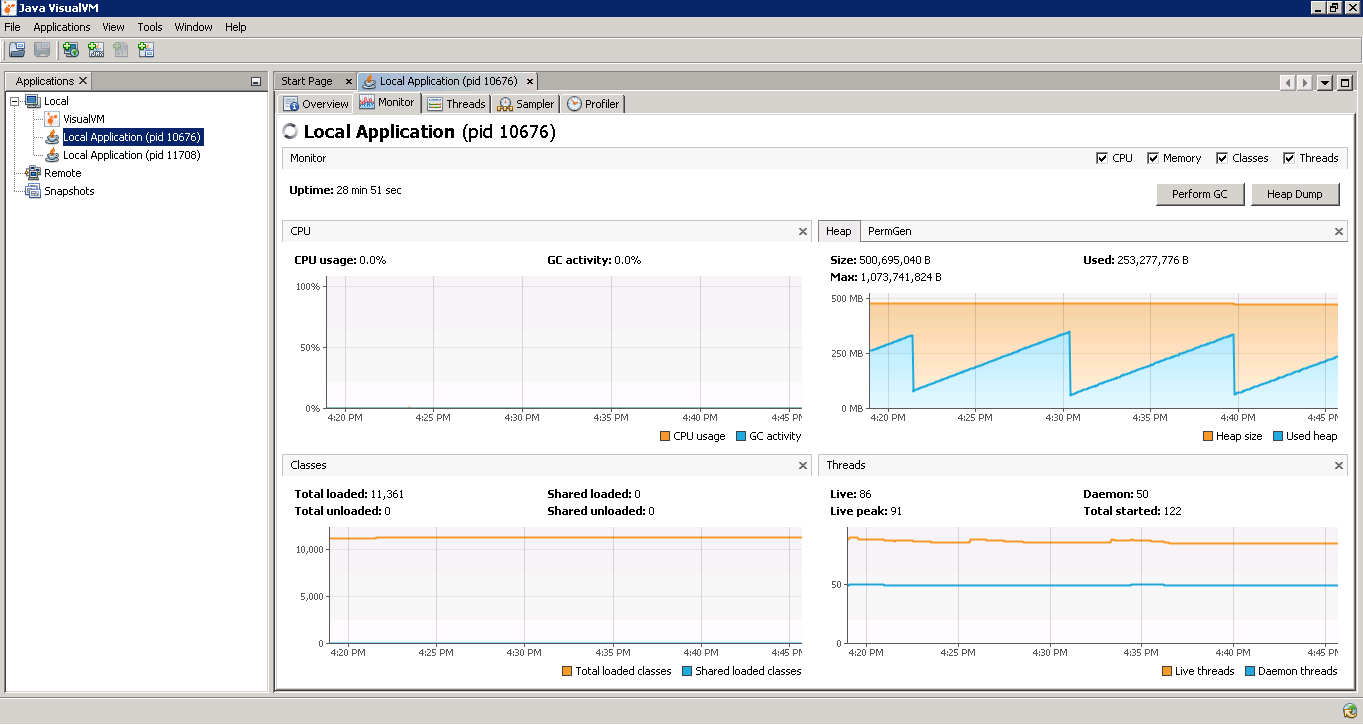Click the 'Total started: 122' threads text

(x=1132, y=511)
